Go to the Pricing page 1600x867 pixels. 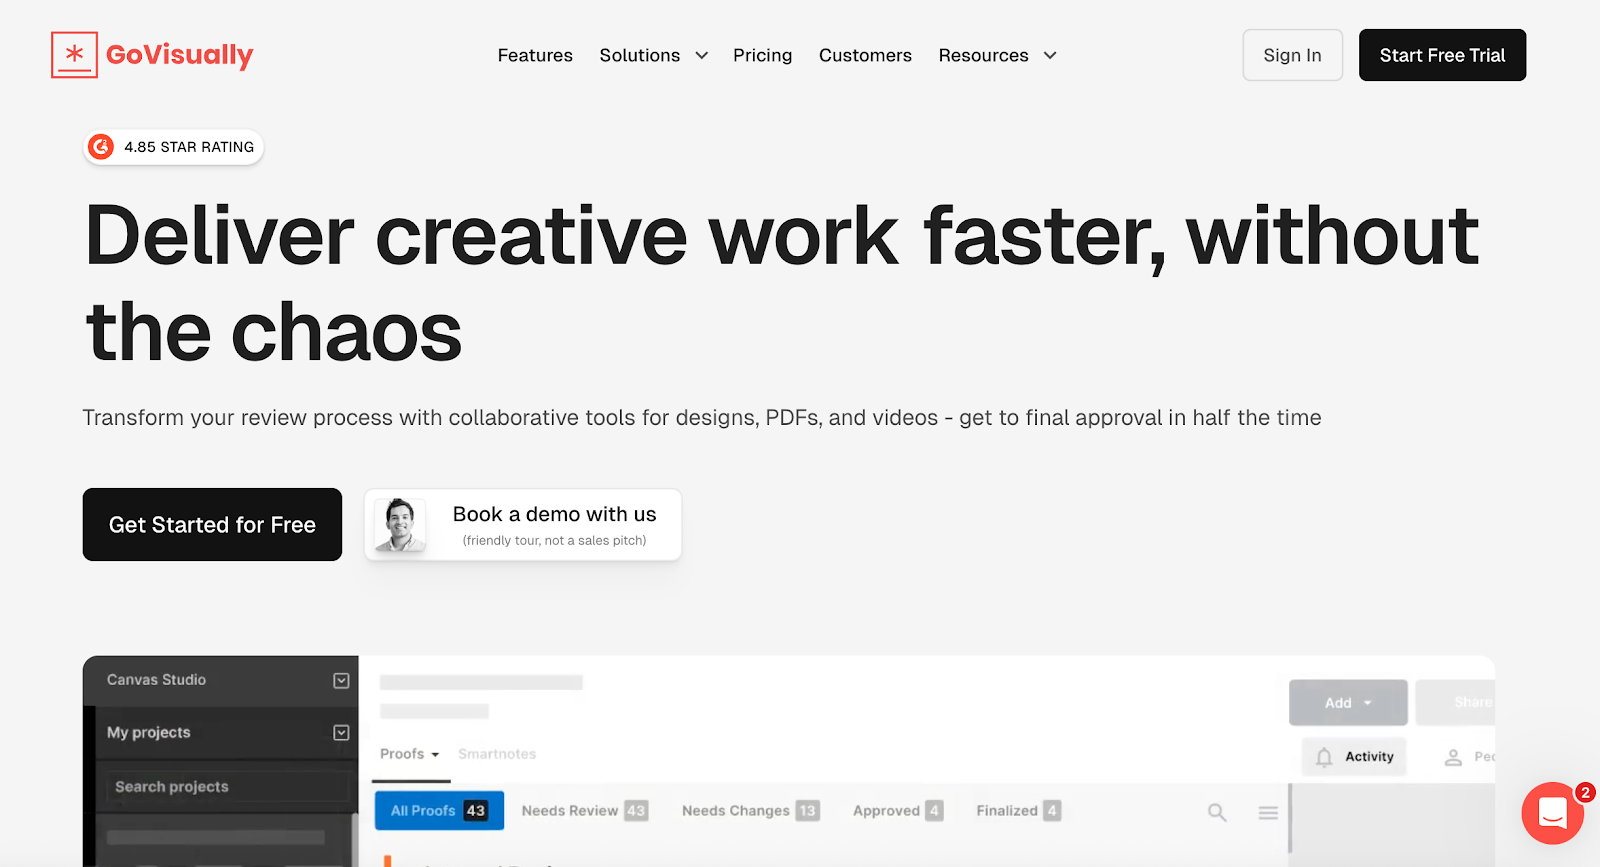tap(762, 56)
